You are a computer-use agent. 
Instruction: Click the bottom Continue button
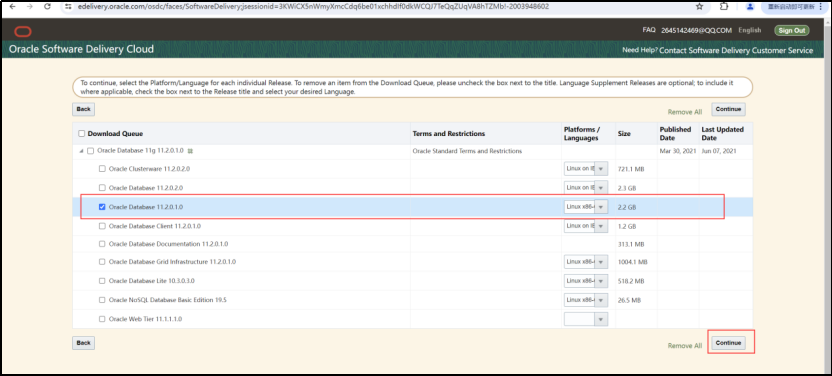tap(728, 343)
